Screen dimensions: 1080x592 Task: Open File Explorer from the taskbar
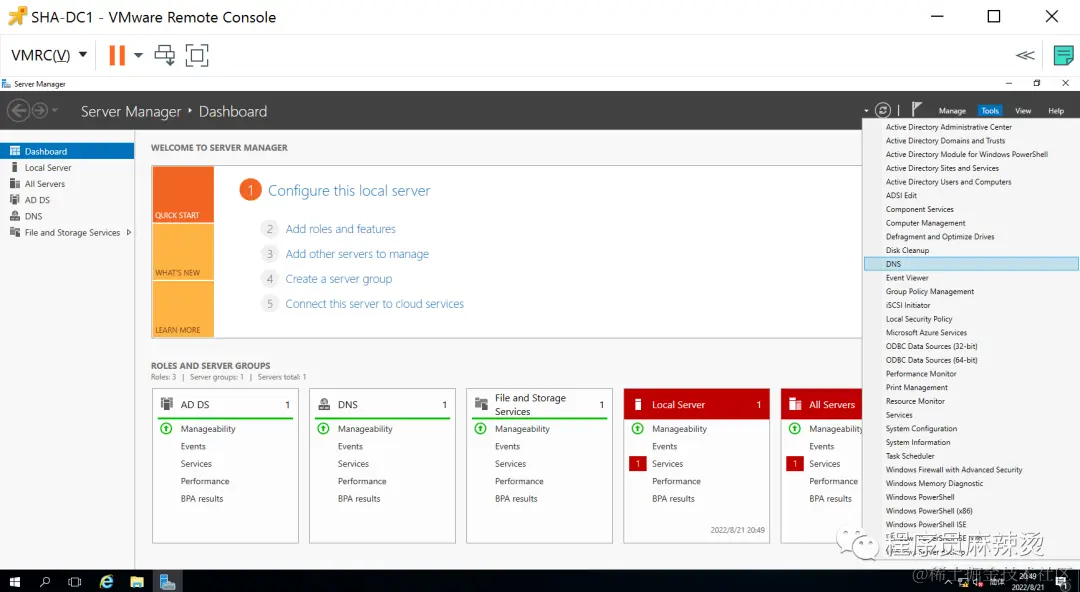(x=136, y=582)
